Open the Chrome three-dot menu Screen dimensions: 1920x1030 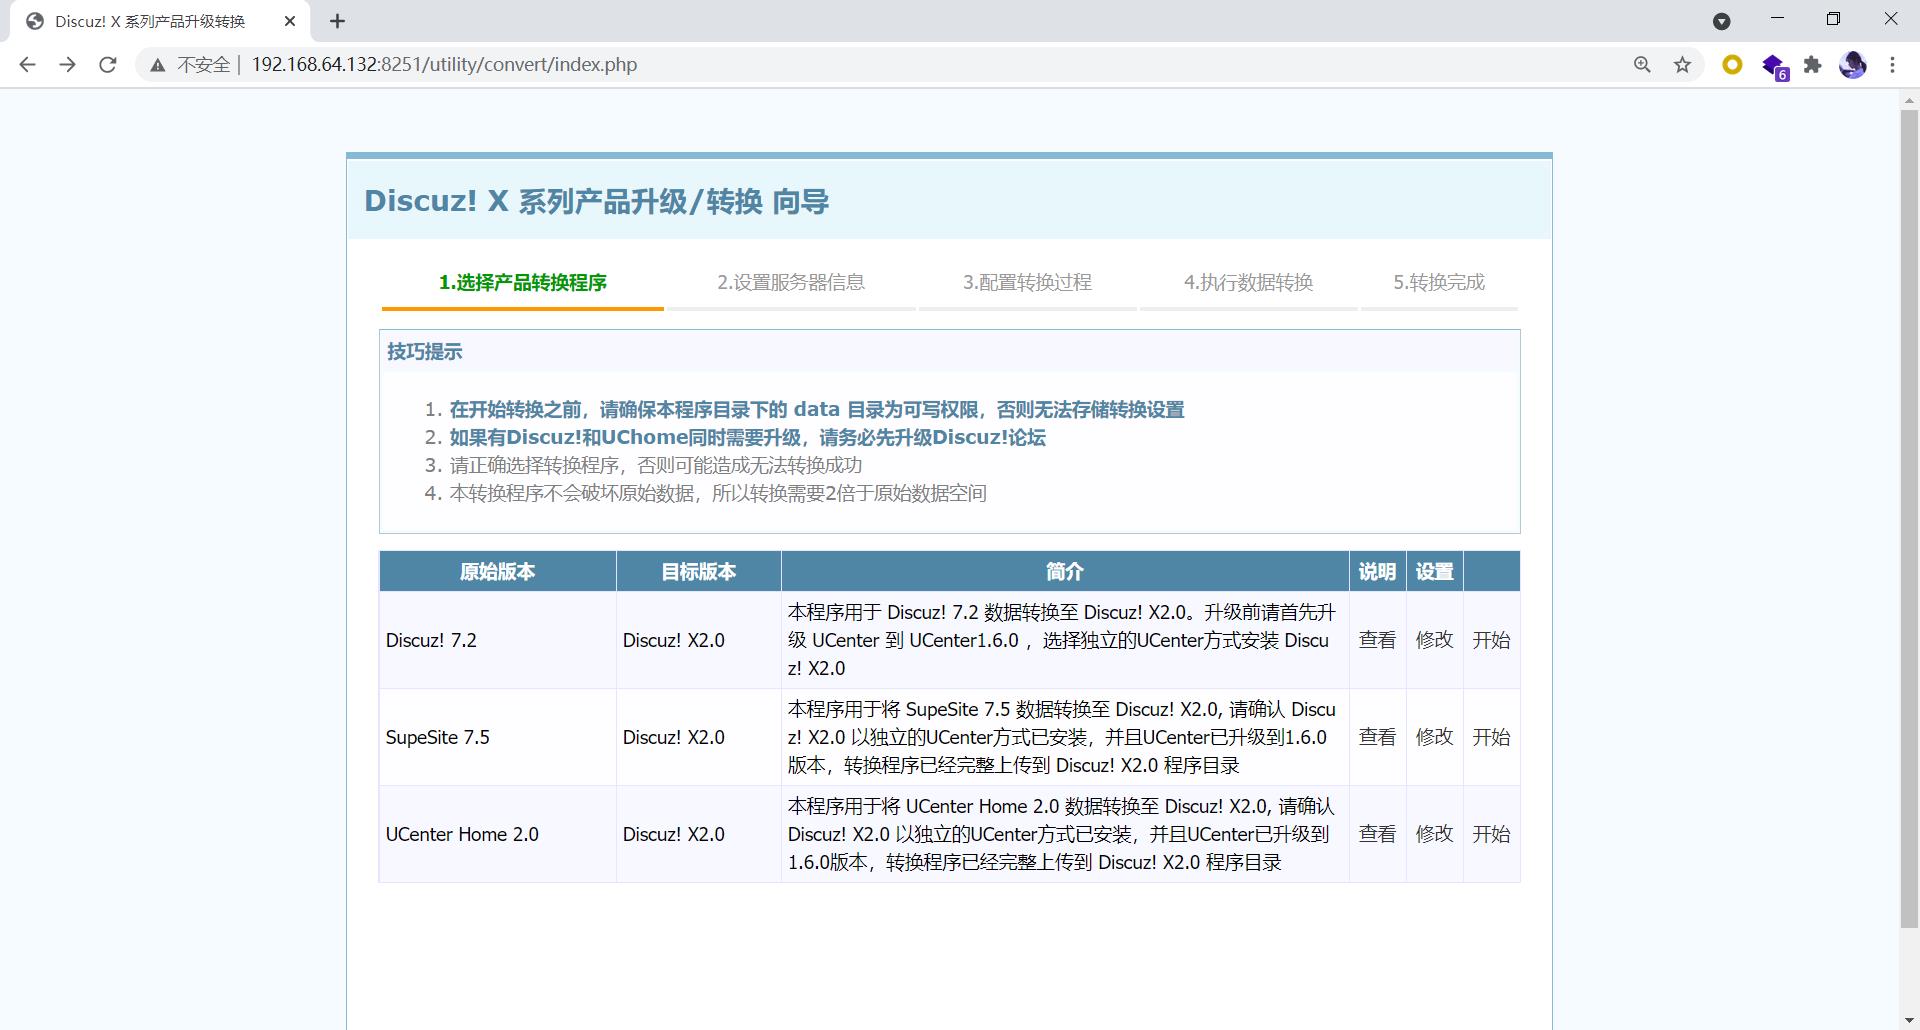[1892, 65]
